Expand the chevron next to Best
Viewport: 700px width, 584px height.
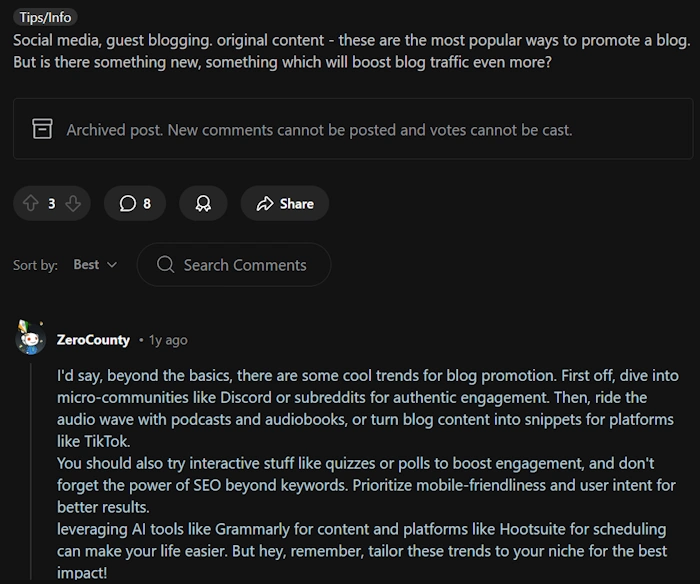click(112, 265)
